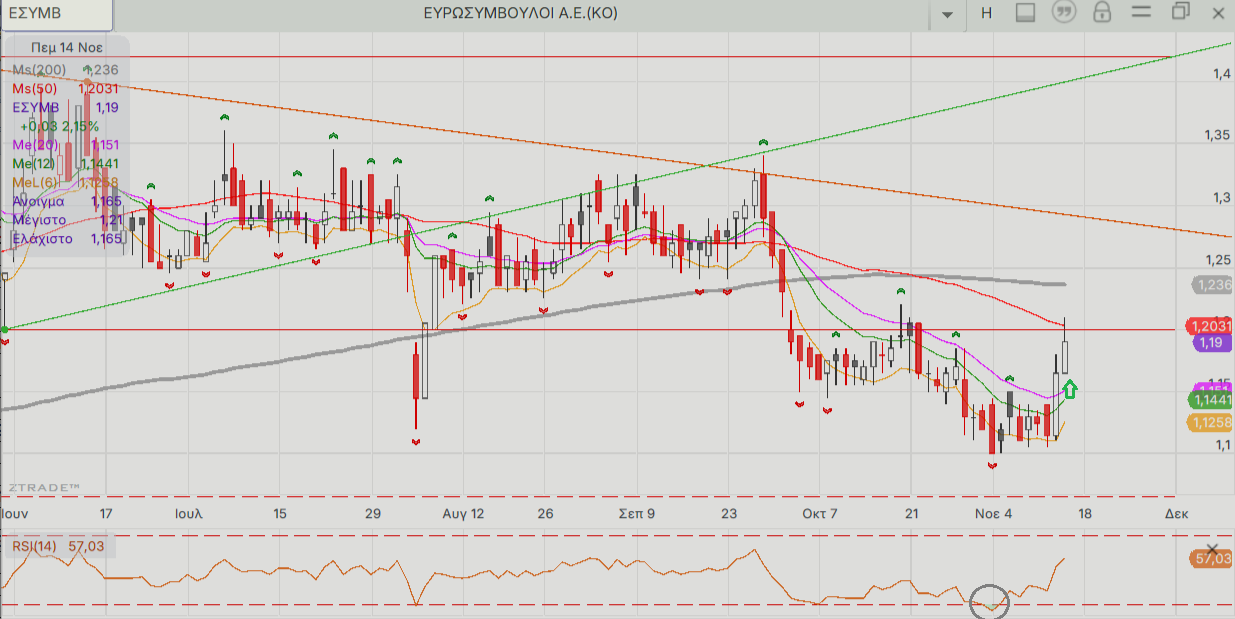Click the Αυγ 12 date axis label
1235x619 pixels.
(x=463, y=513)
